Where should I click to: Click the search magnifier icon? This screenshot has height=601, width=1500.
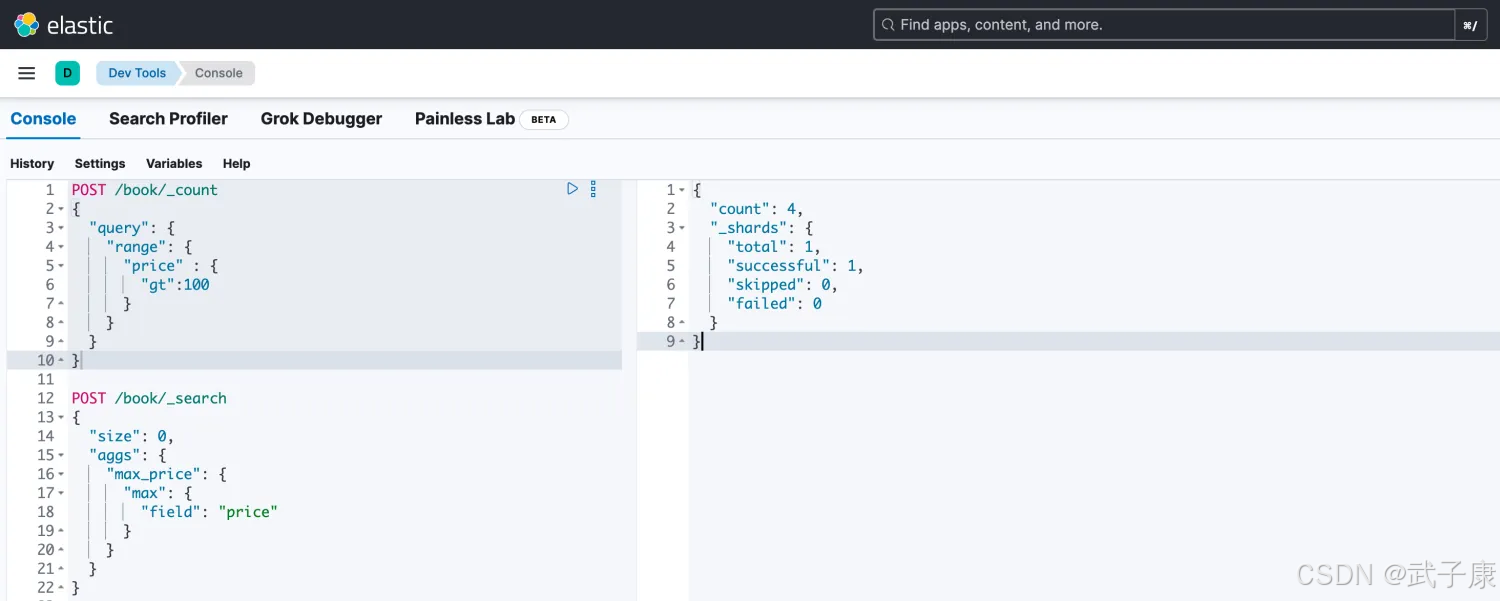coord(887,25)
